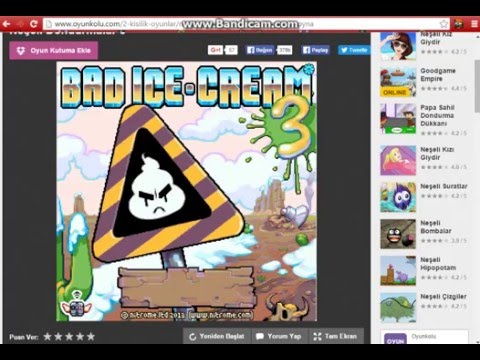Viewport: 480px width, 360px height.
Task: Click the nitrome.com link in the game
Action: click(221, 315)
